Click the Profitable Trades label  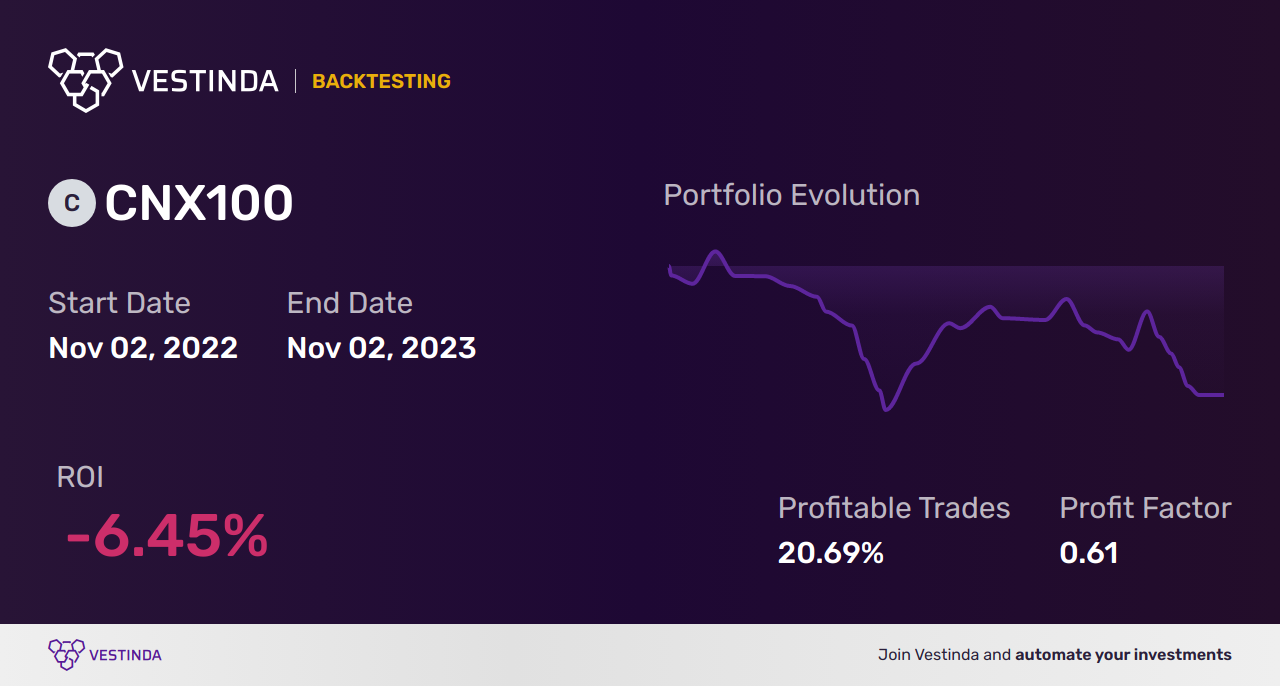coord(894,508)
